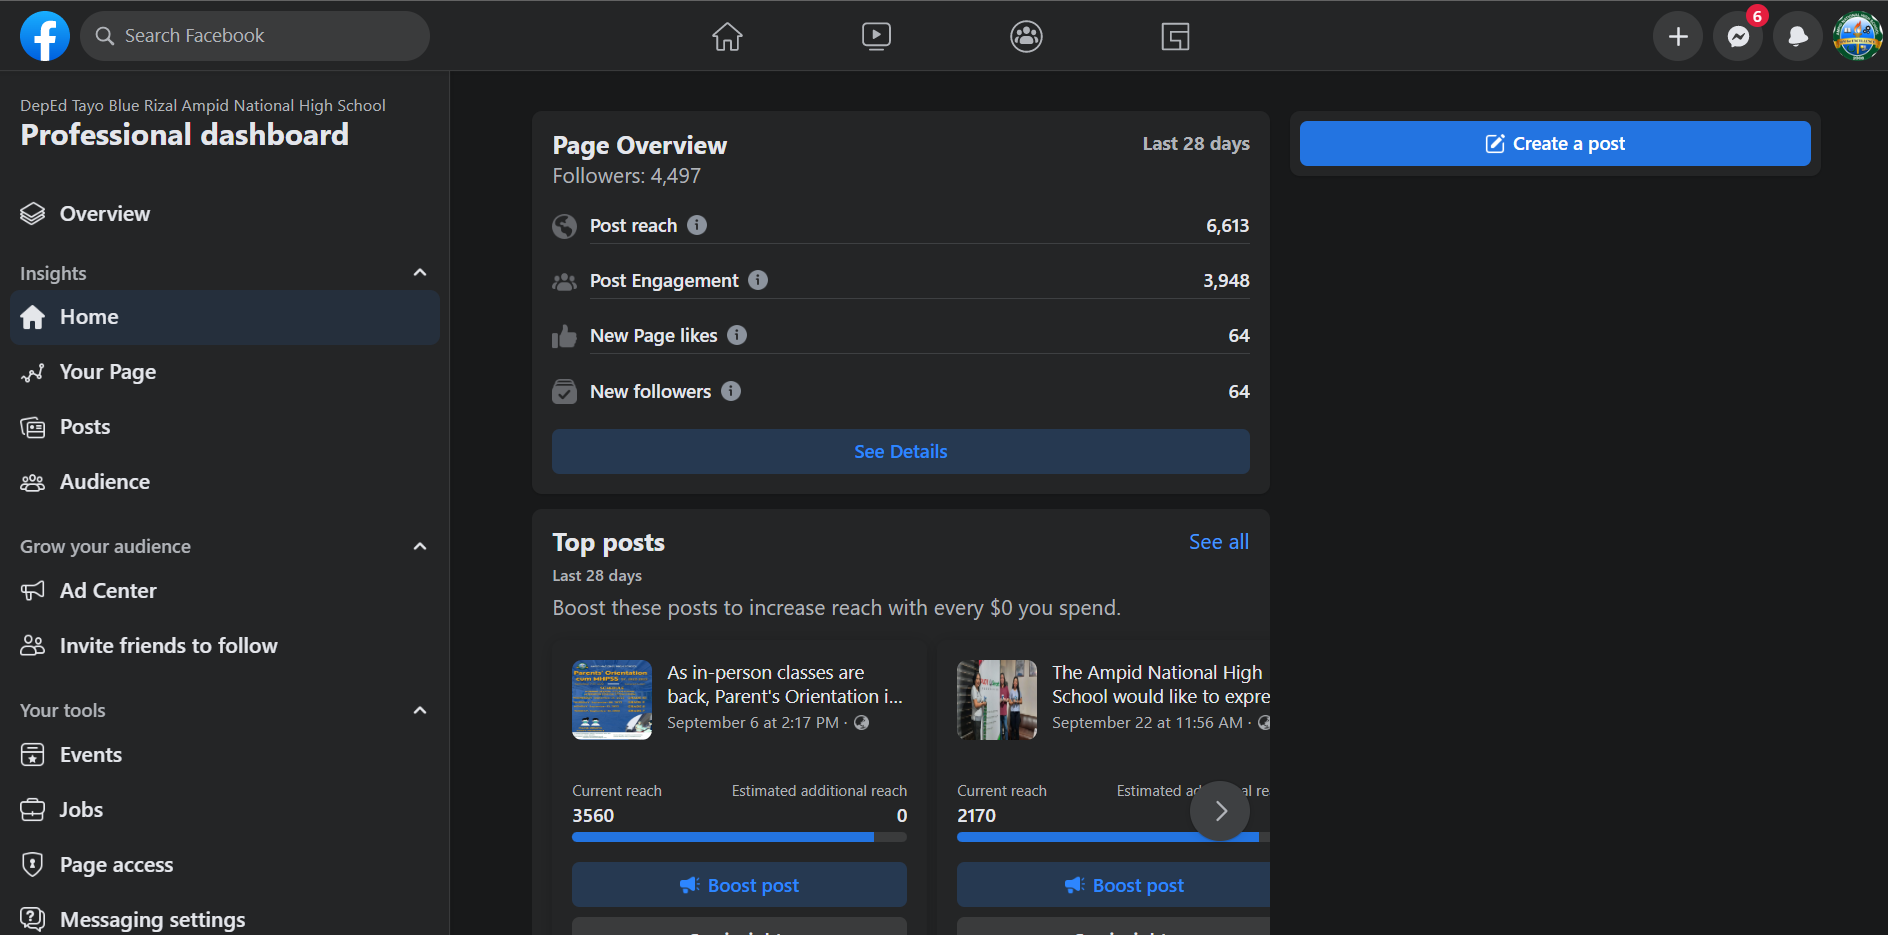This screenshot has width=1888, height=935.
Task: Open the Ampid National High post thumbnail
Action: click(x=997, y=700)
